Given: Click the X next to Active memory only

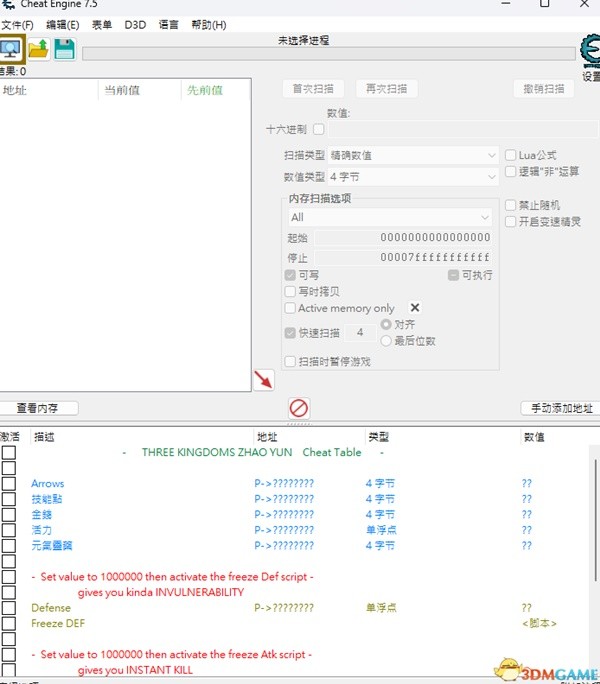Looking at the screenshot, I should coord(415,308).
